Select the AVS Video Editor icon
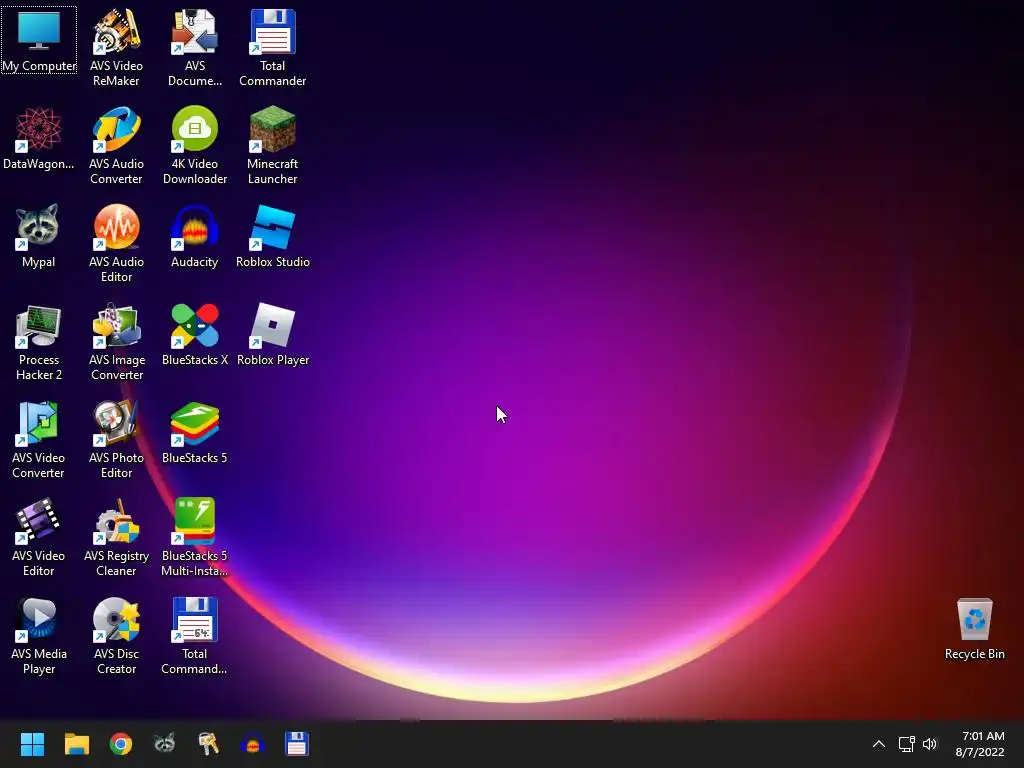 [39, 537]
